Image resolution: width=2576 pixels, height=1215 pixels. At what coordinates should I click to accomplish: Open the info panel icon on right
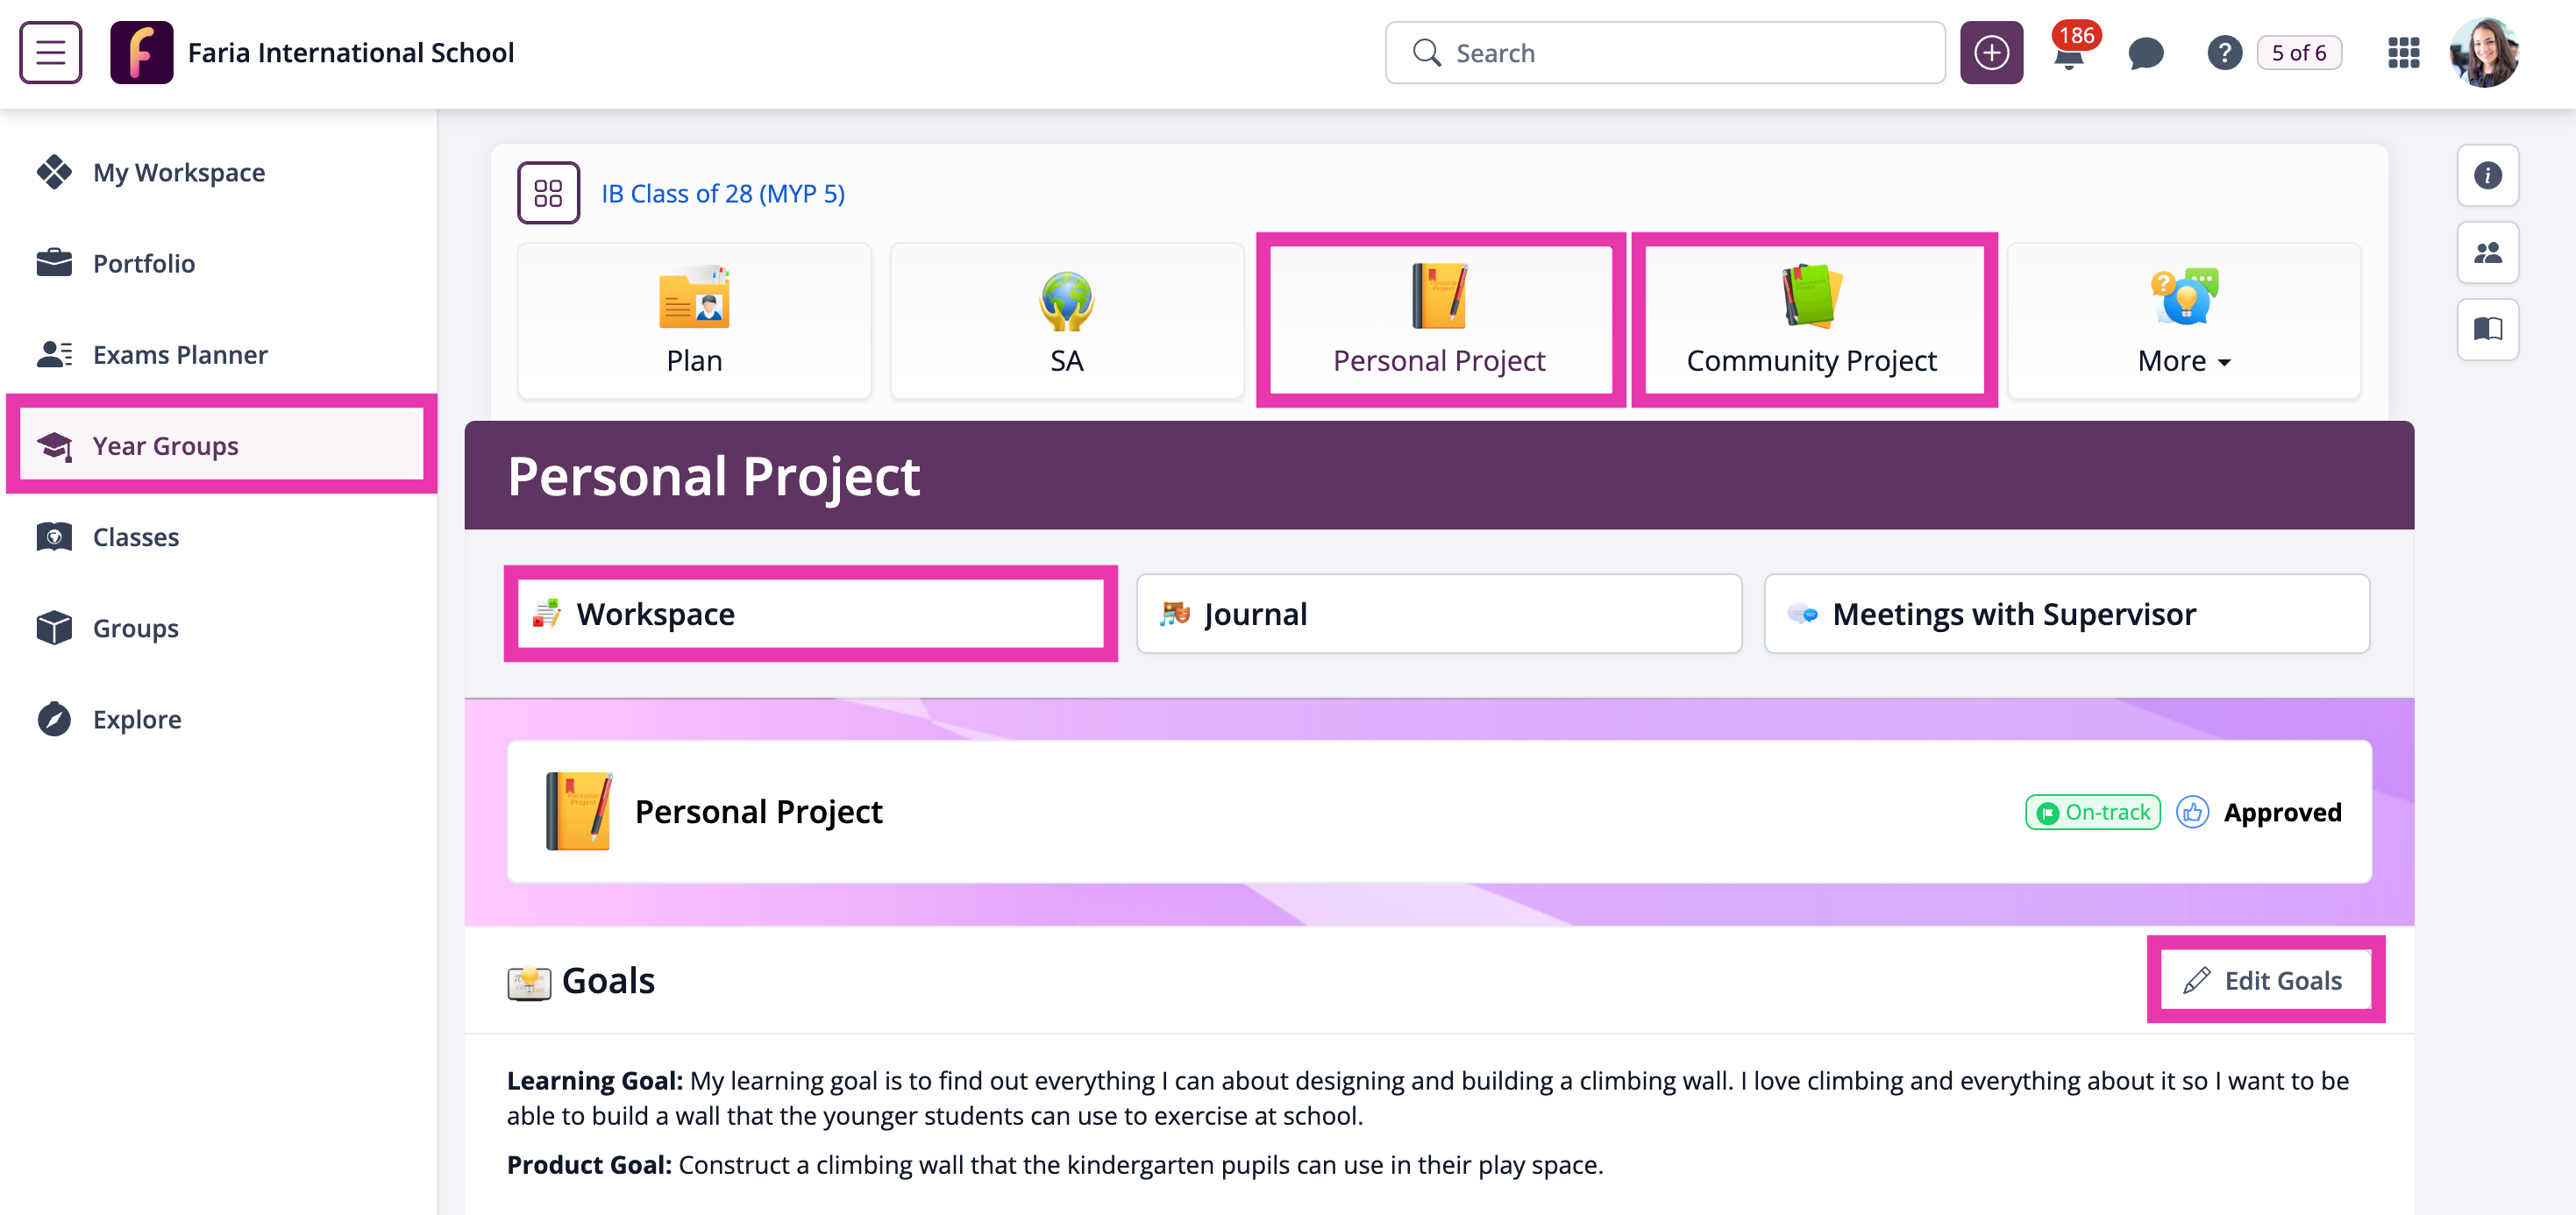2487,175
